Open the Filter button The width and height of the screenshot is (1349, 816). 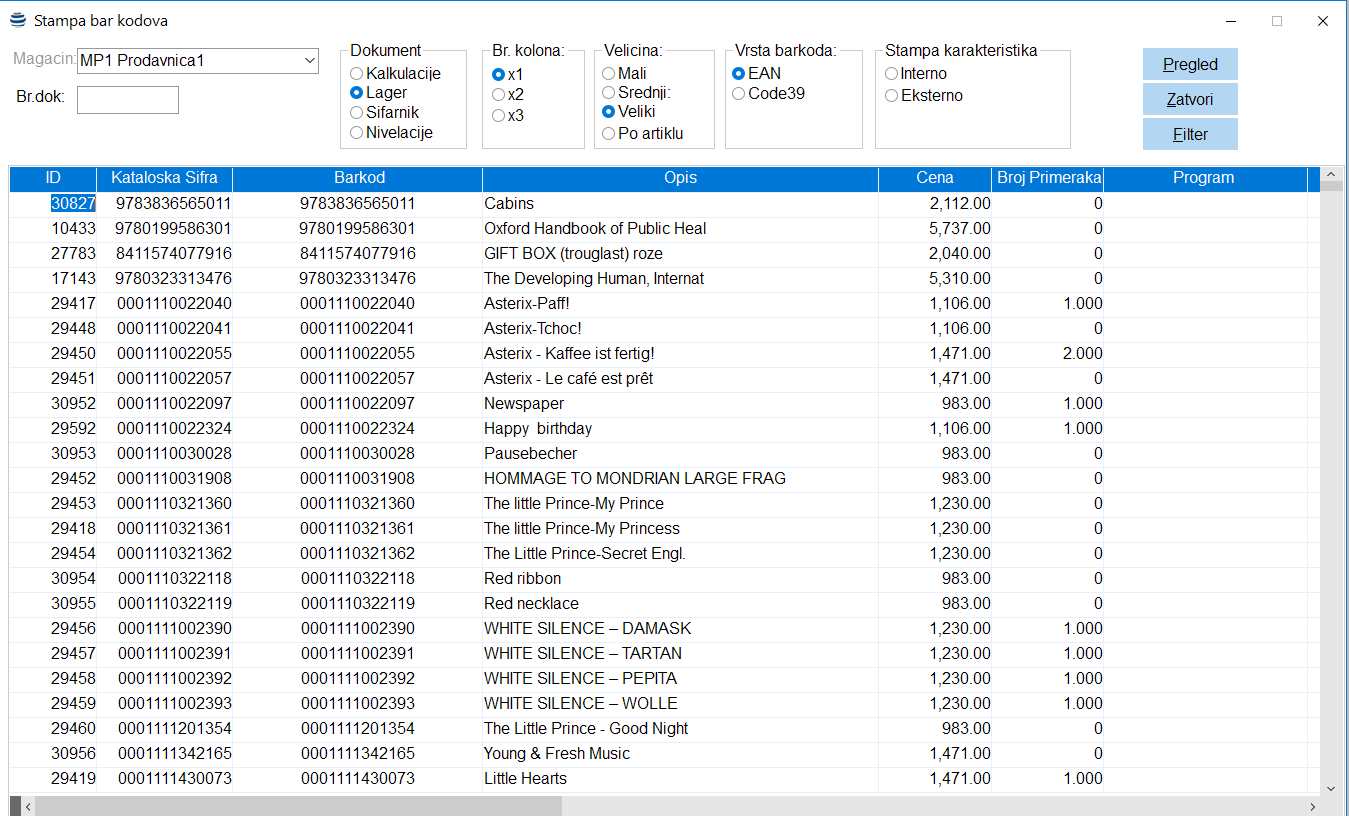1190,135
